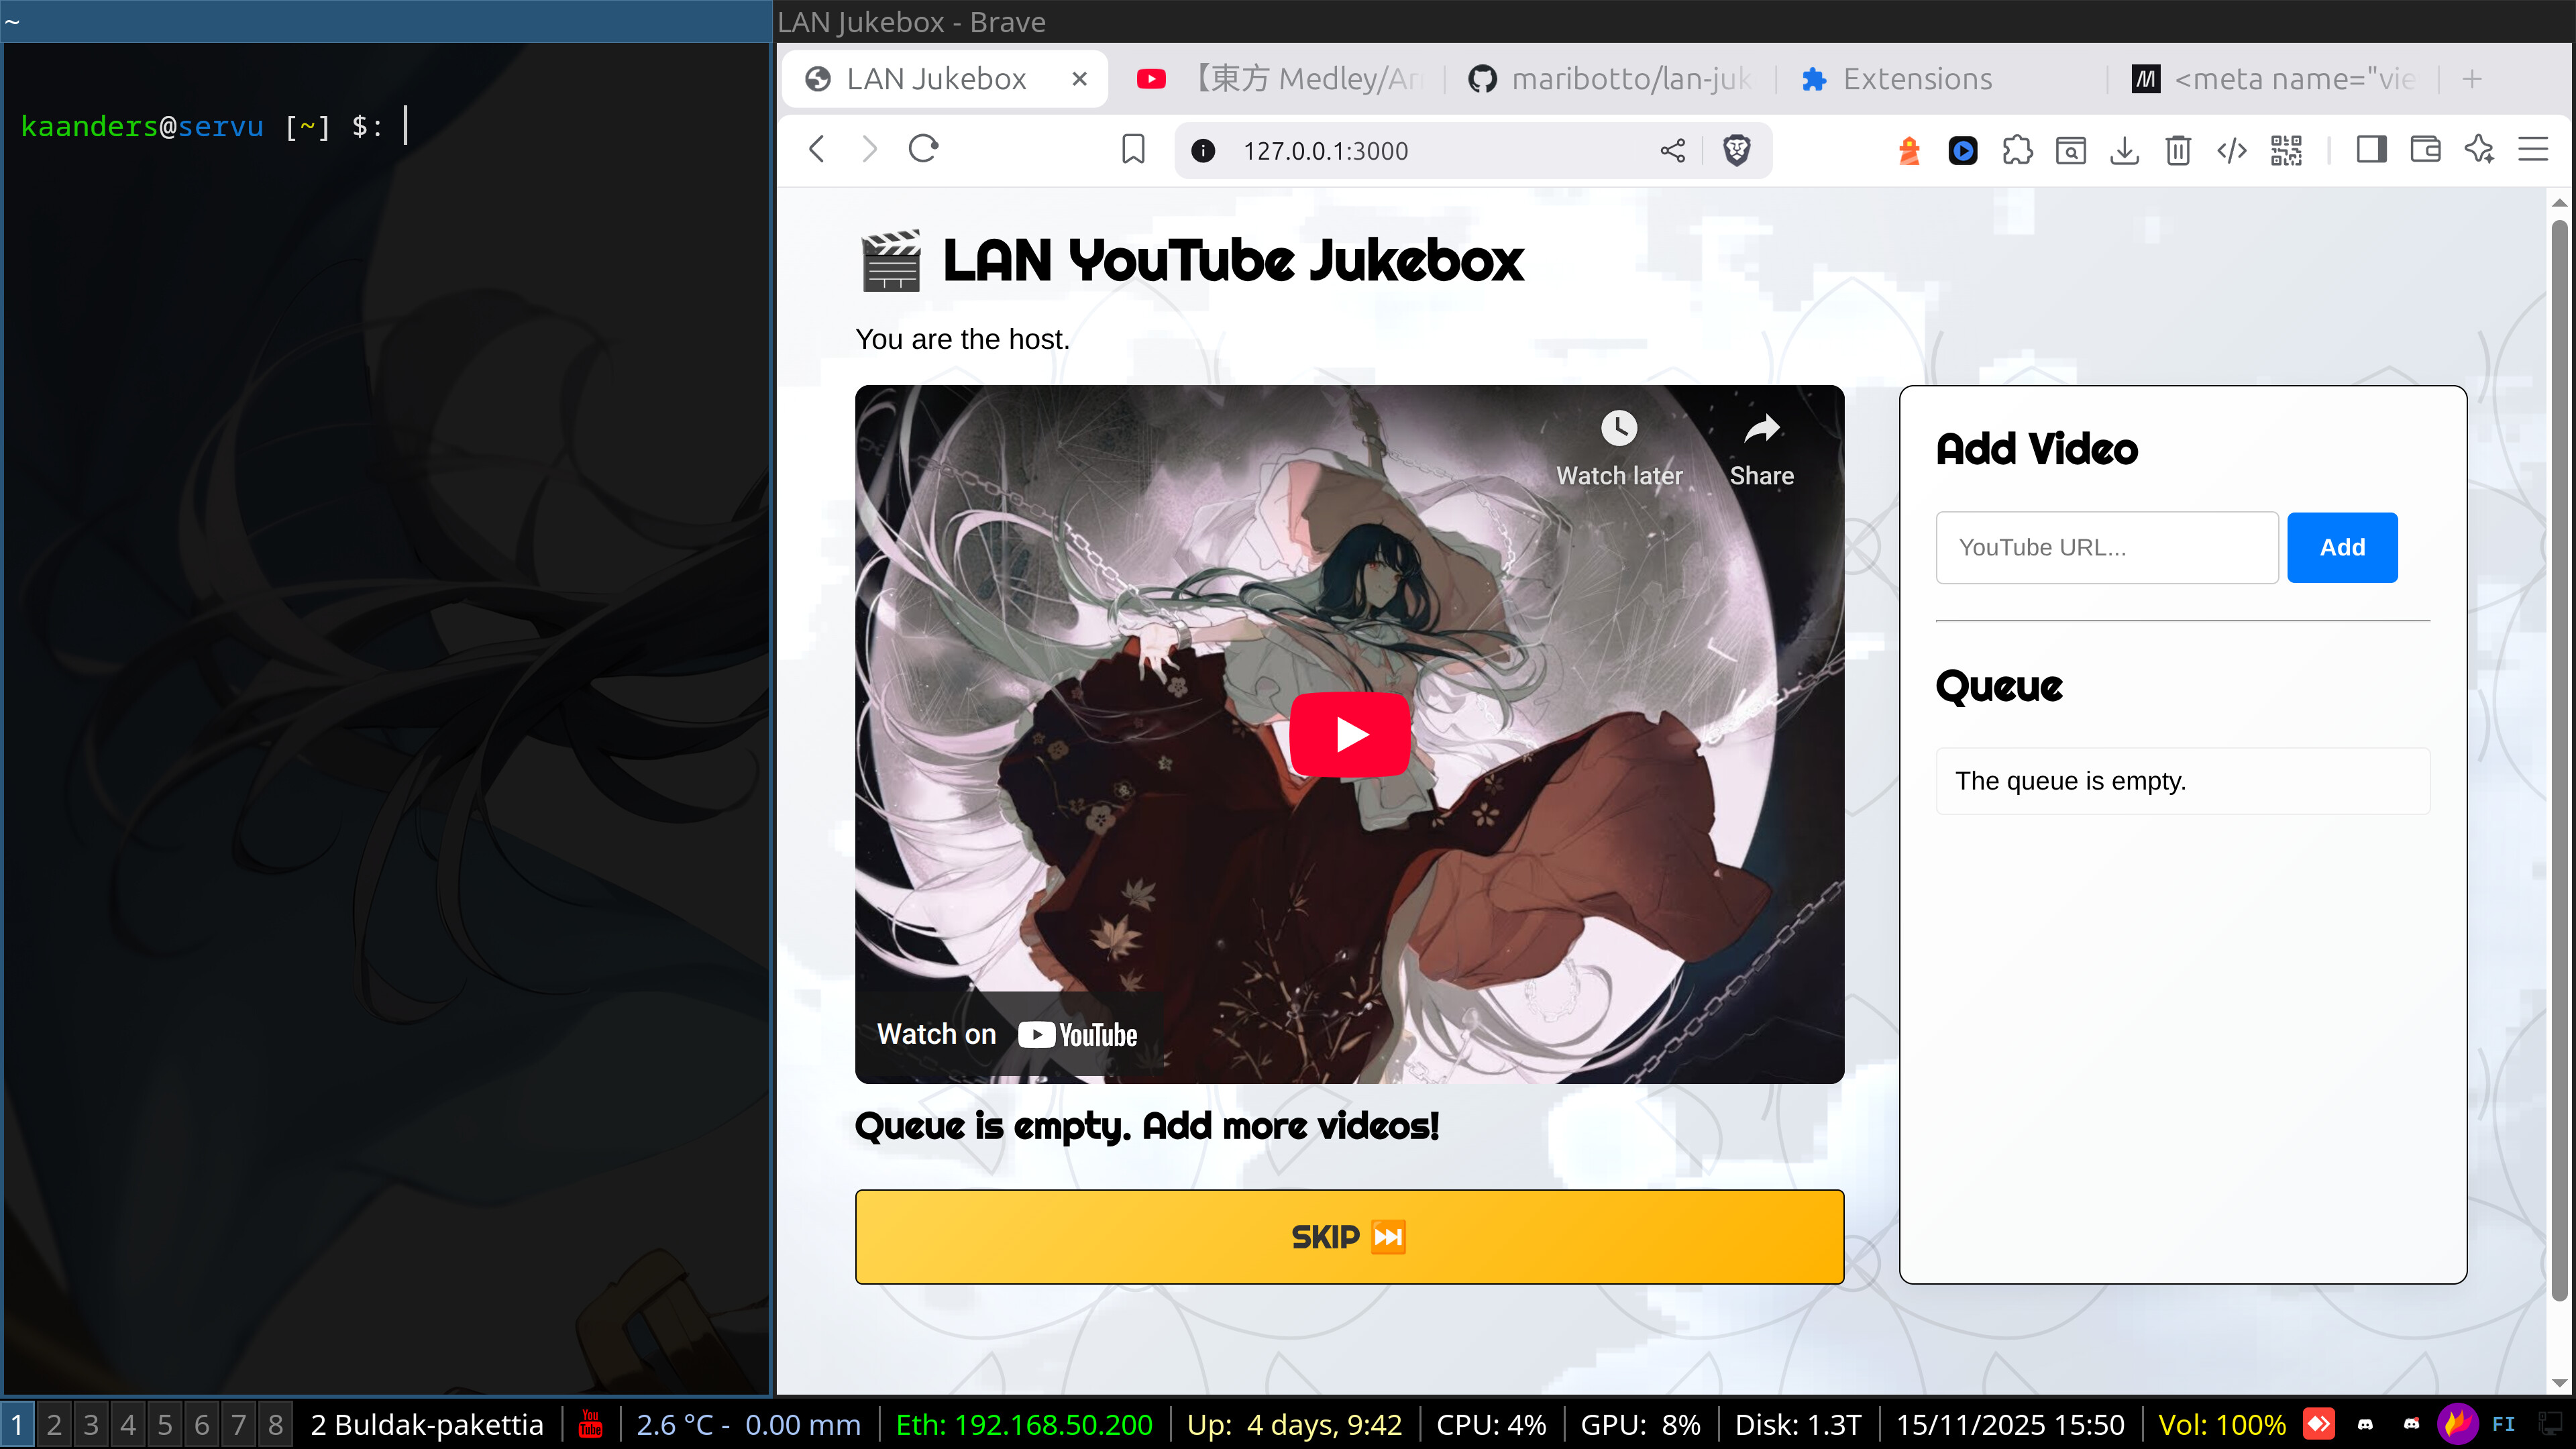Switch to the maribotto/lan-juk GitHub tab

[x=1610, y=79]
